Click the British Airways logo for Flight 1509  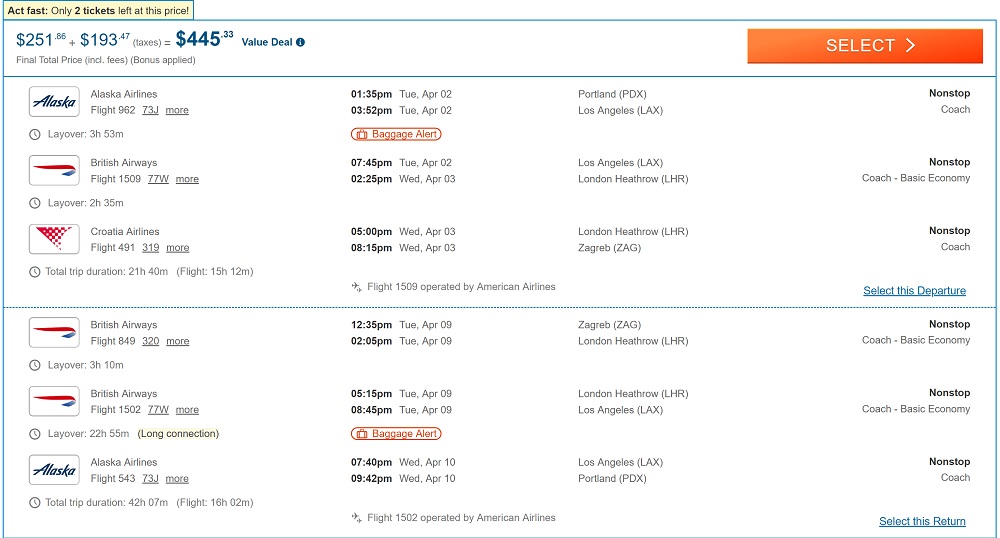point(54,171)
